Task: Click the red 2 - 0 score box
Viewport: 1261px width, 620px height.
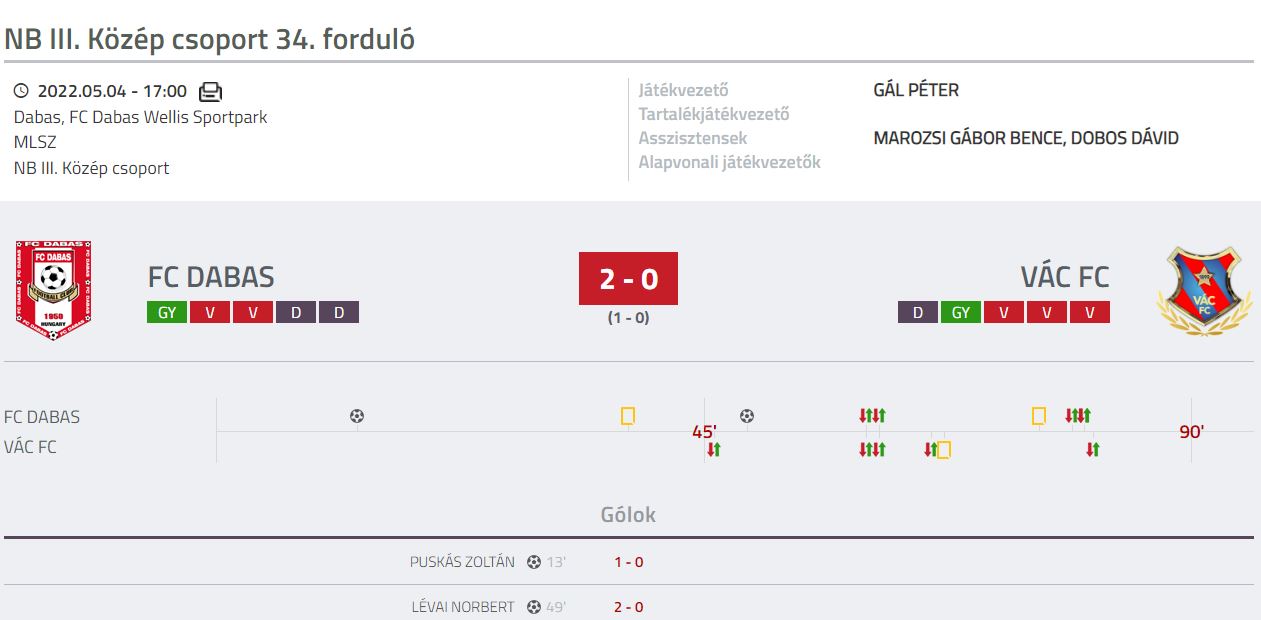Action: (x=628, y=278)
